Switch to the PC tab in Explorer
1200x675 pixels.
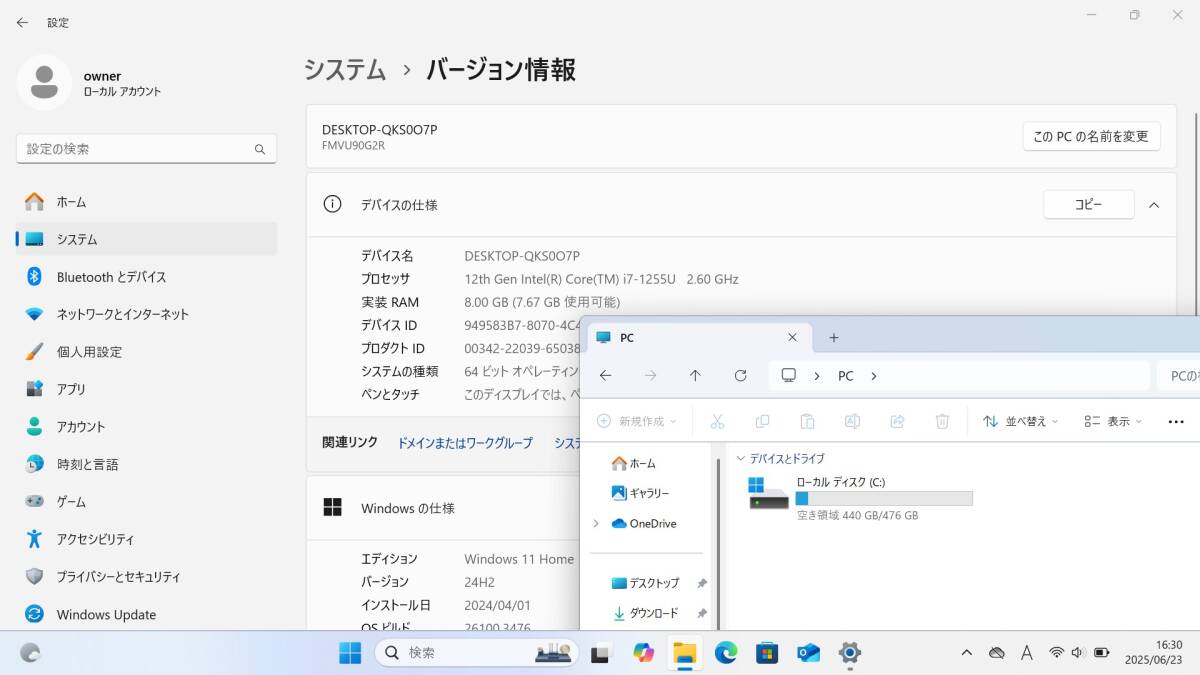pos(660,337)
